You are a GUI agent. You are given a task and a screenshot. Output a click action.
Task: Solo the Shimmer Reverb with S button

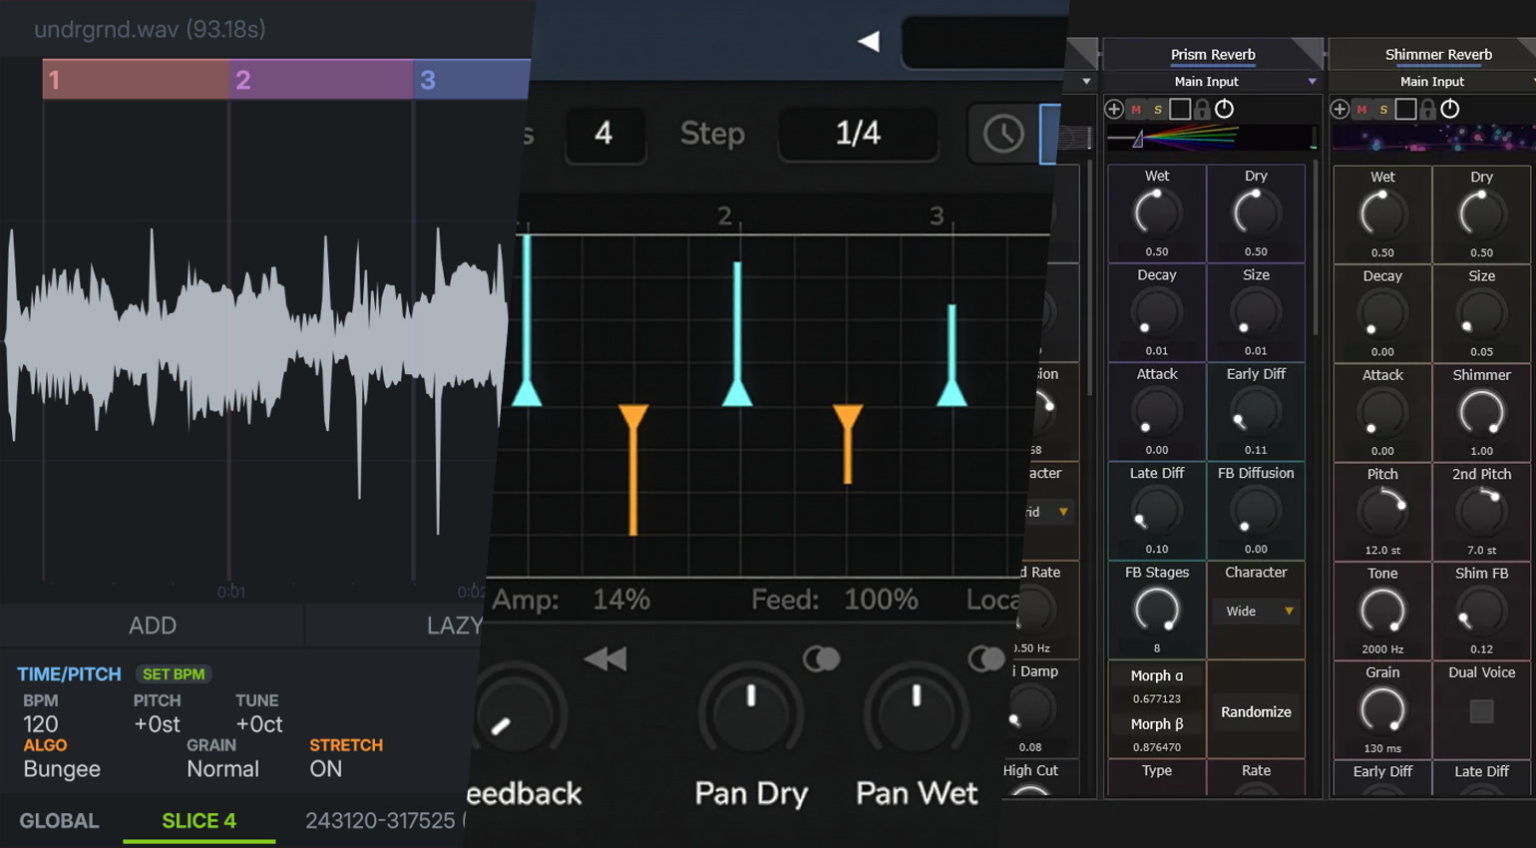point(1383,109)
